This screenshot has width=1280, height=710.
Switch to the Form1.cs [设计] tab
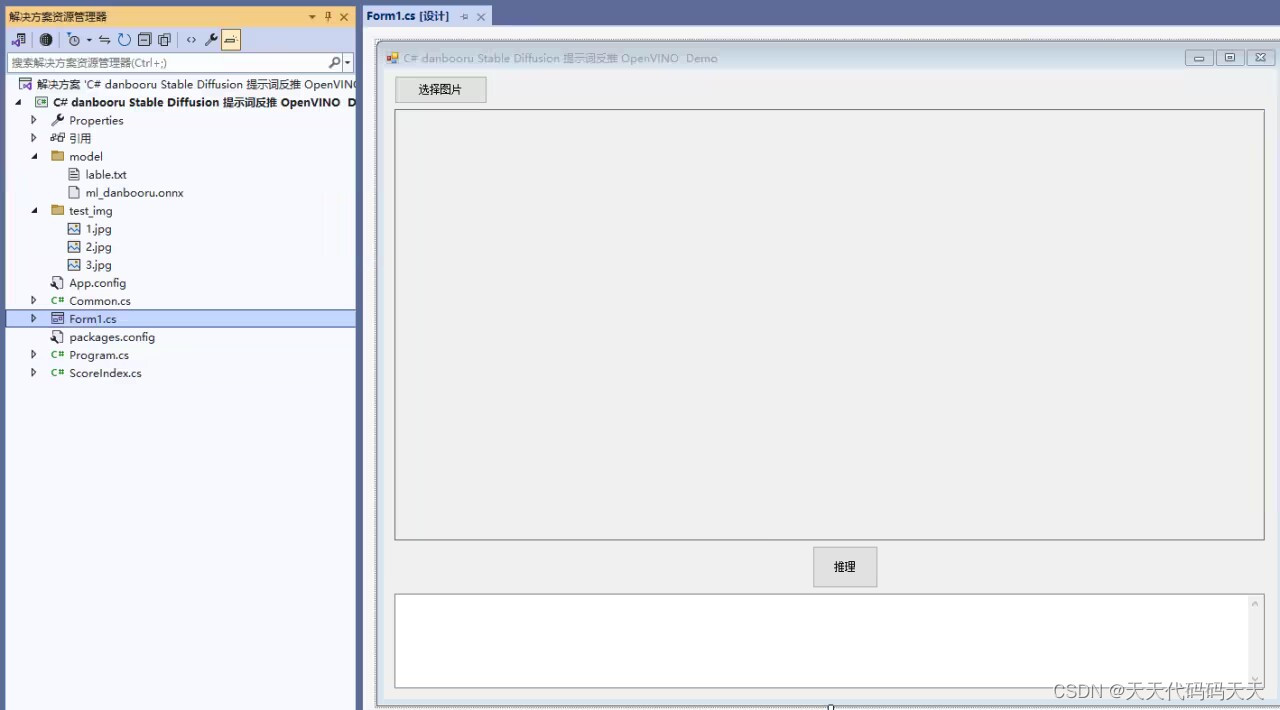(x=405, y=16)
